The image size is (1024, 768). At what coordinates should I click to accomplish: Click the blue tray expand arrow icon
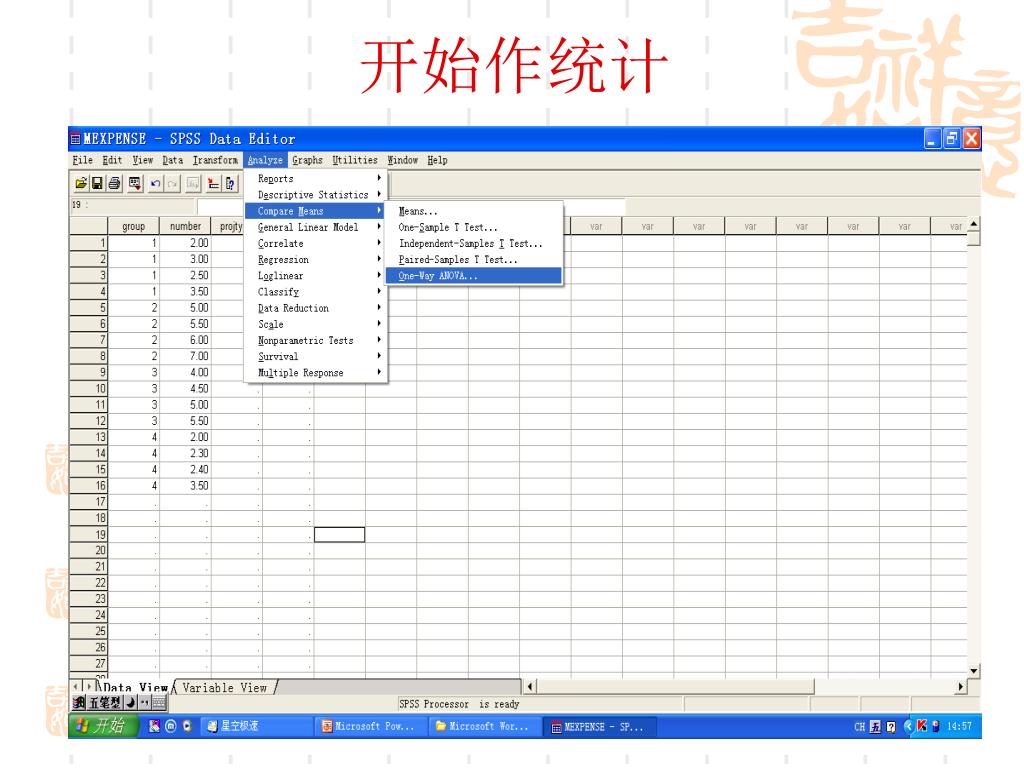point(907,726)
